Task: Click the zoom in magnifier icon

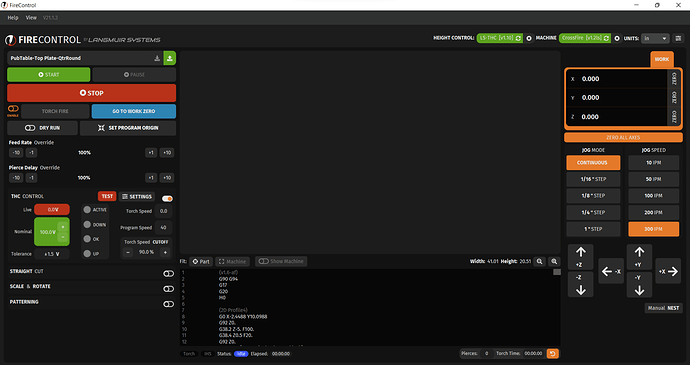Action: tap(554, 261)
